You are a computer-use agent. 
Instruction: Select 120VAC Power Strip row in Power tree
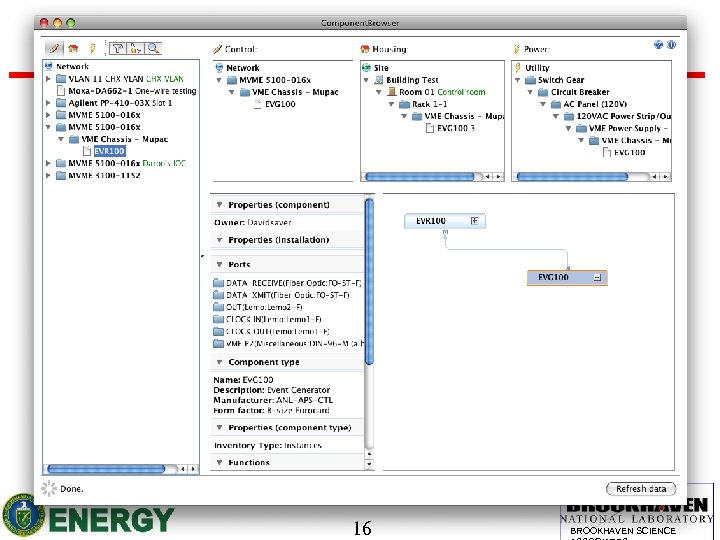624,116
